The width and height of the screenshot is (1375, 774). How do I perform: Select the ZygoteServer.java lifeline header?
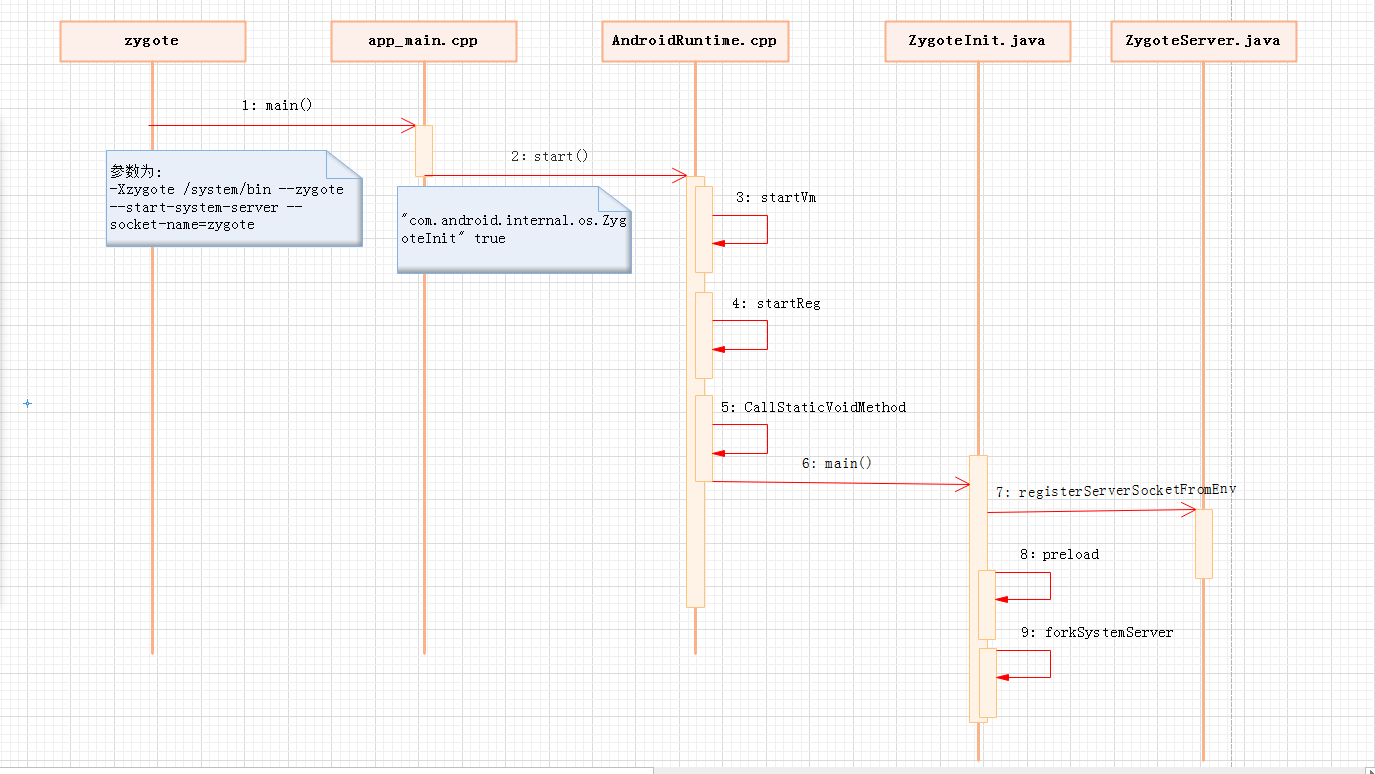point(1203,42)
